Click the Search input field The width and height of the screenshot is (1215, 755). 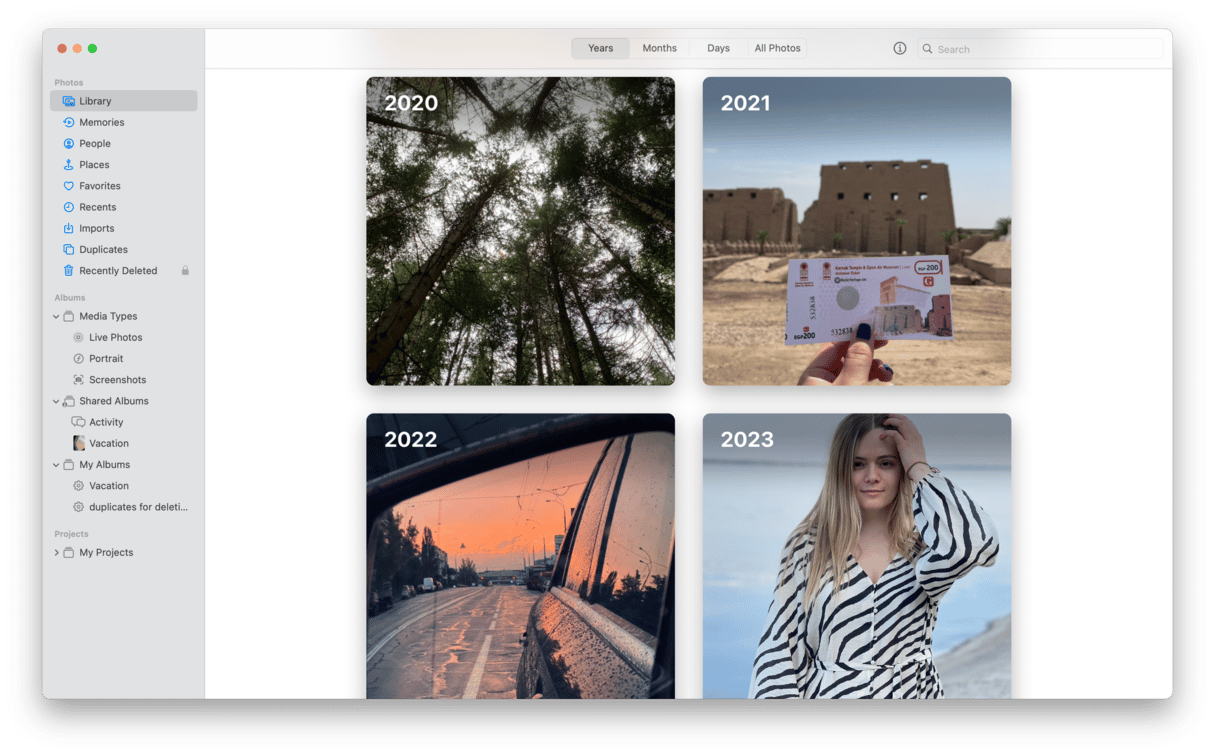1040,48
